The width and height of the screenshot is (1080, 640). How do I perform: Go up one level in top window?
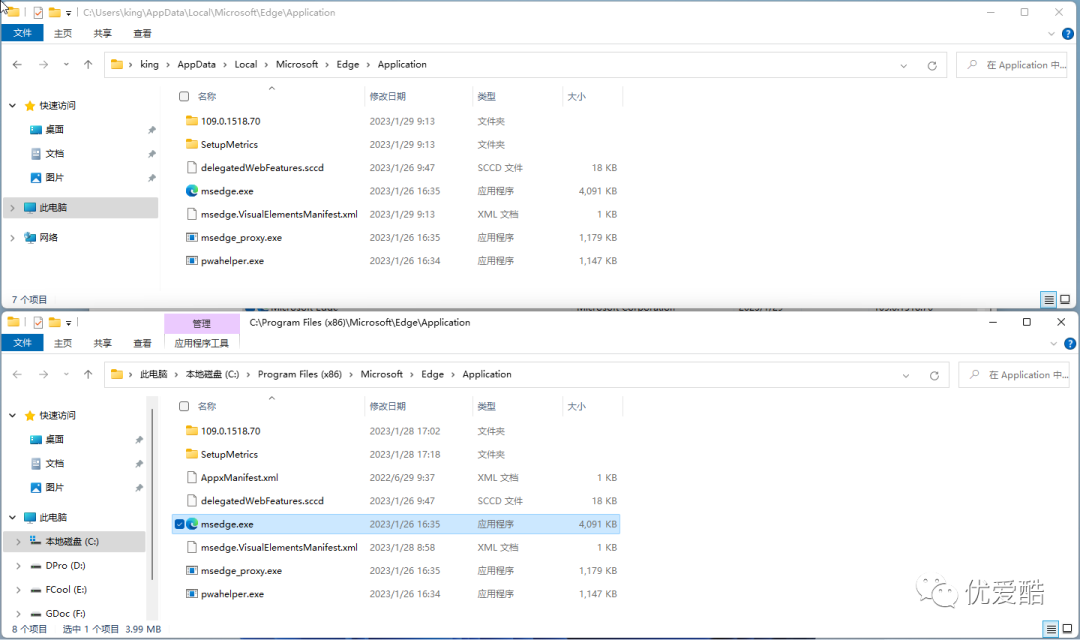[88, 65]
